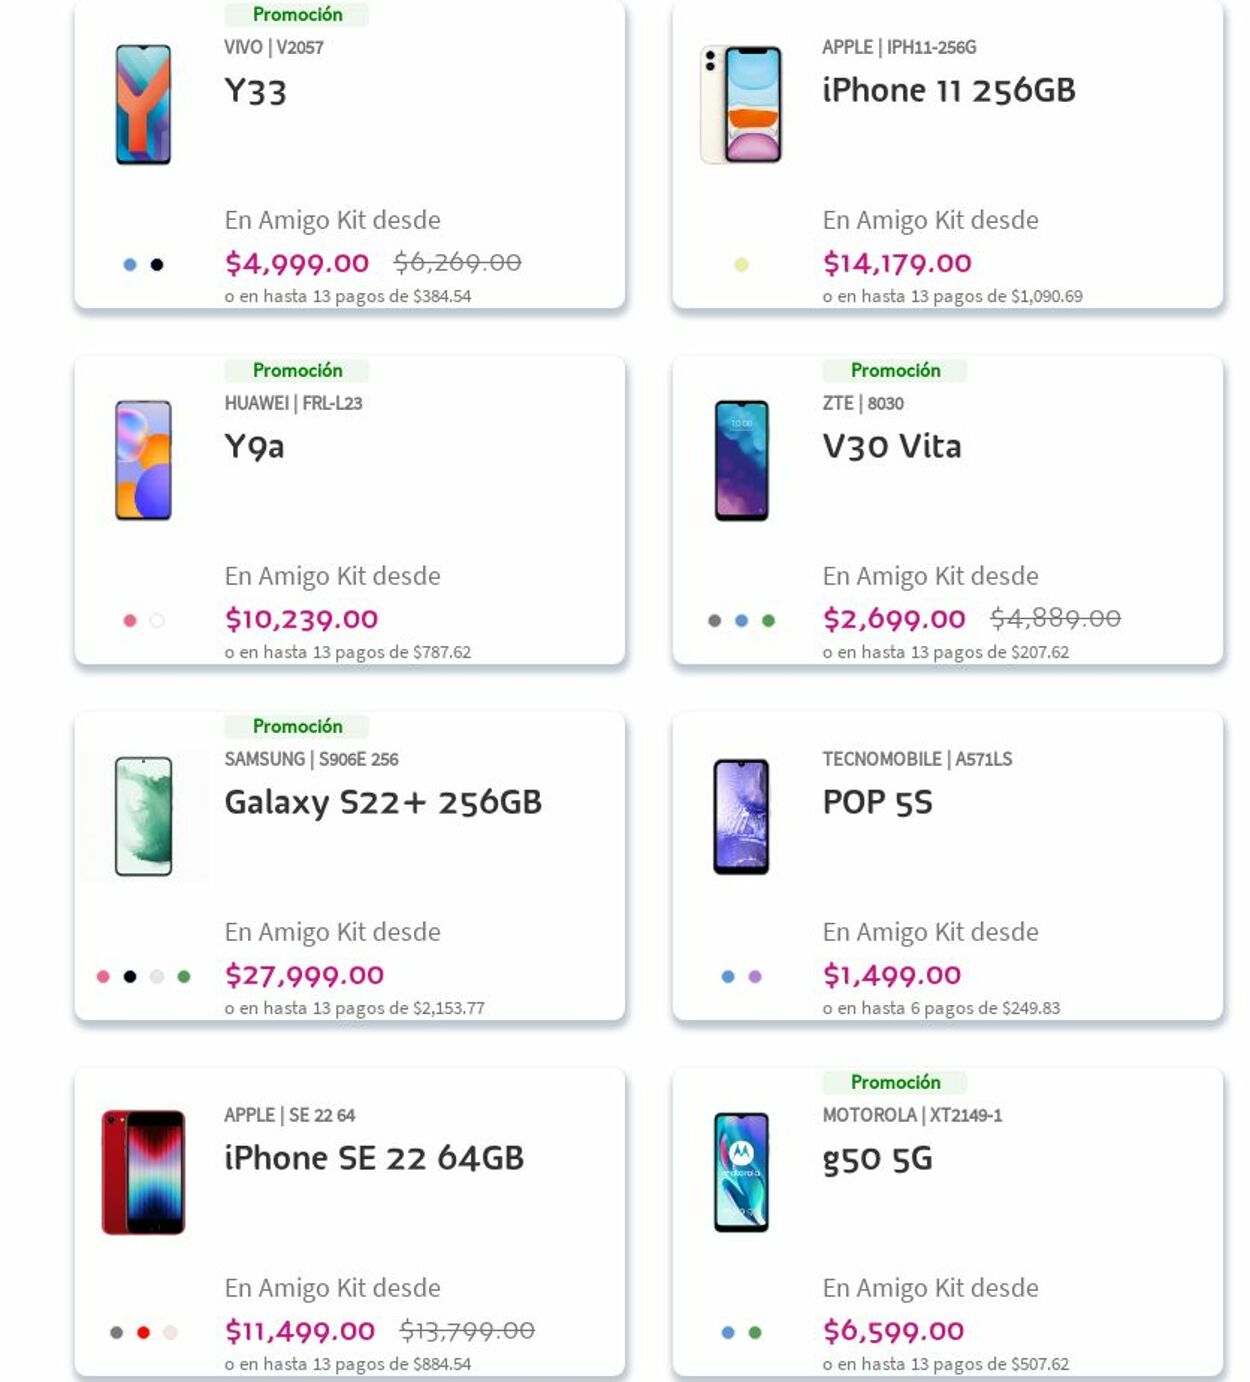
Task: Open the V30 Vita product title
Action: (x=892, y=446)
